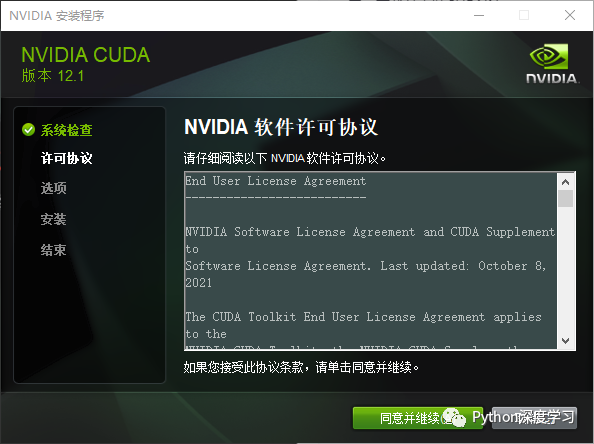
Task: Click the gray cancel button beside 同意并继续
Action: [534, 418]
